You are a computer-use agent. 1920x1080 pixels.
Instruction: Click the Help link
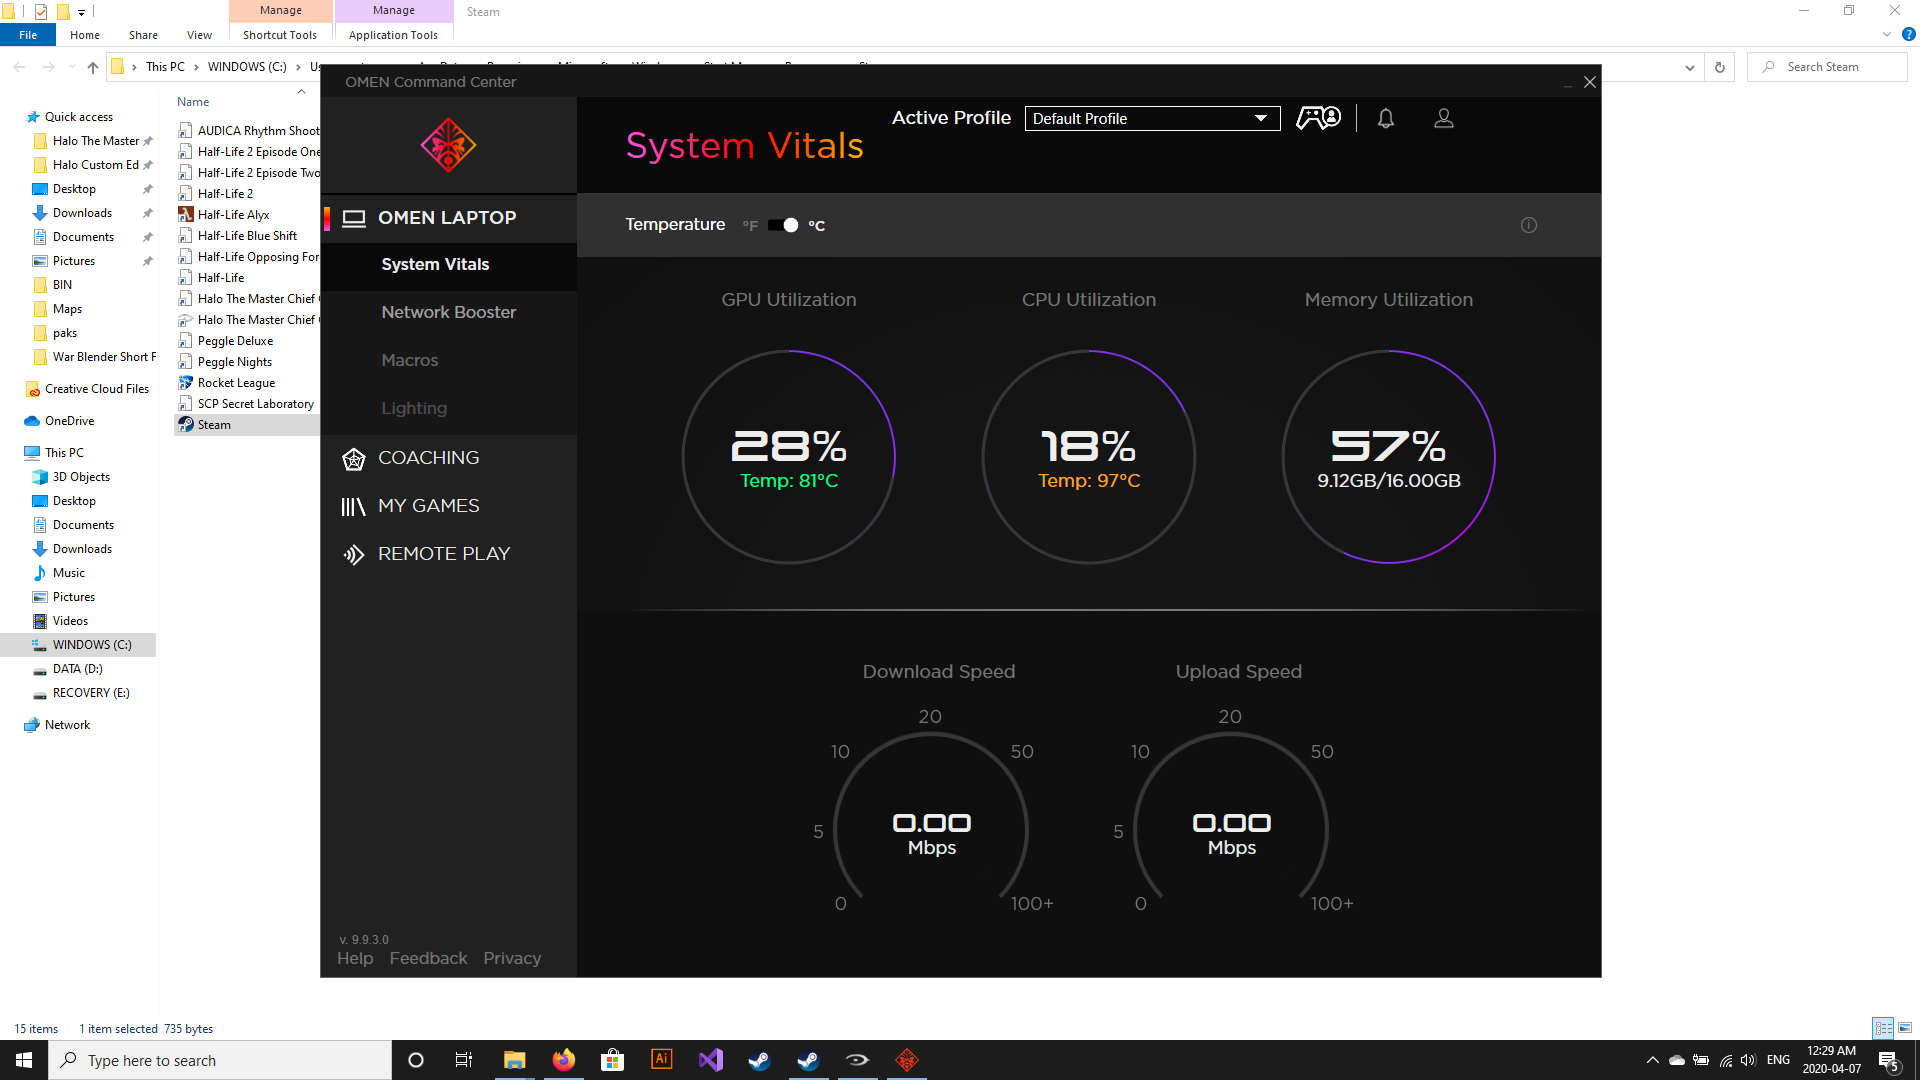coord(355,958)
